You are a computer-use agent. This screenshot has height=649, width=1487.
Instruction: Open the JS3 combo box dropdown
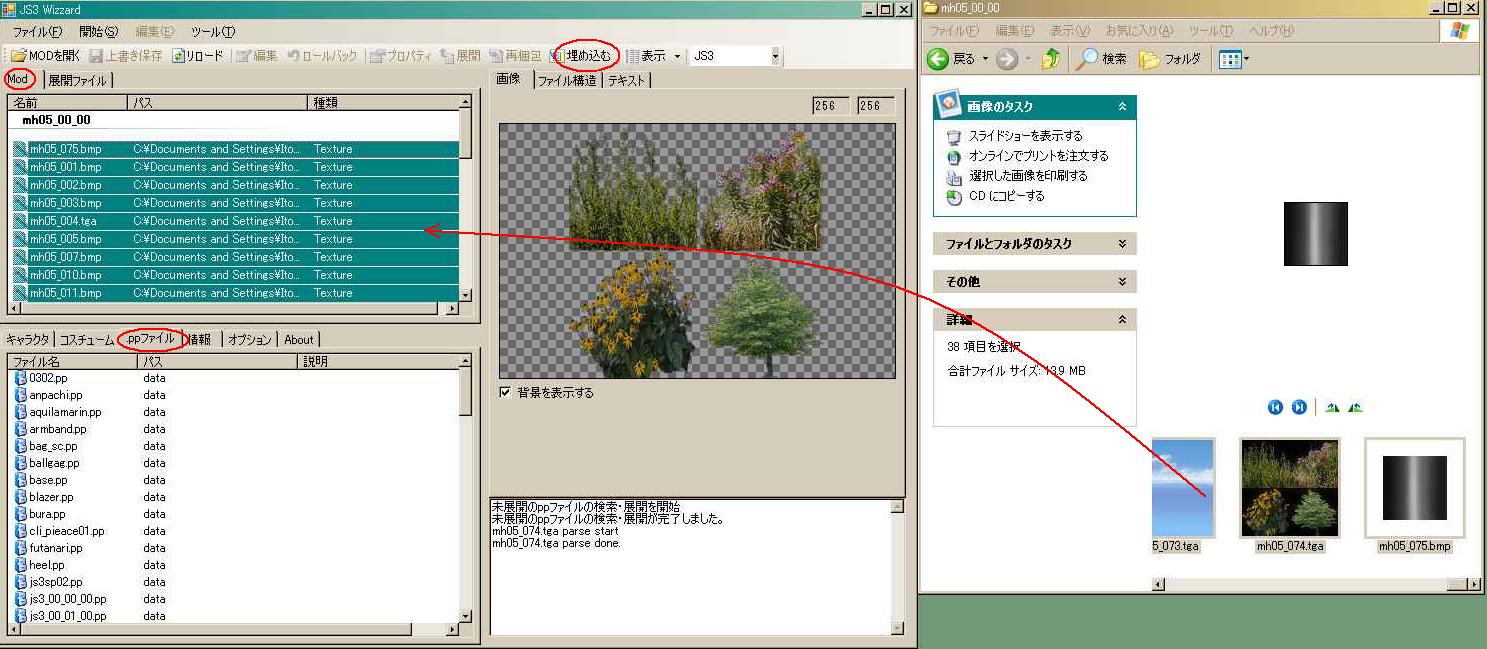[x=775, y=57]
